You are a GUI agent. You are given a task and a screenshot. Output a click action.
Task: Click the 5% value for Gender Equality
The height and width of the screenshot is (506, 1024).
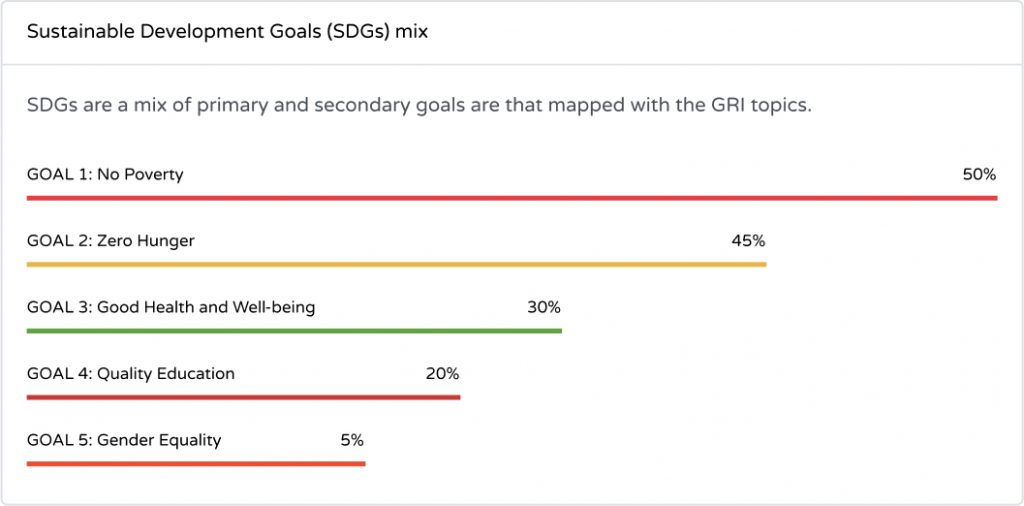[352, 441]
